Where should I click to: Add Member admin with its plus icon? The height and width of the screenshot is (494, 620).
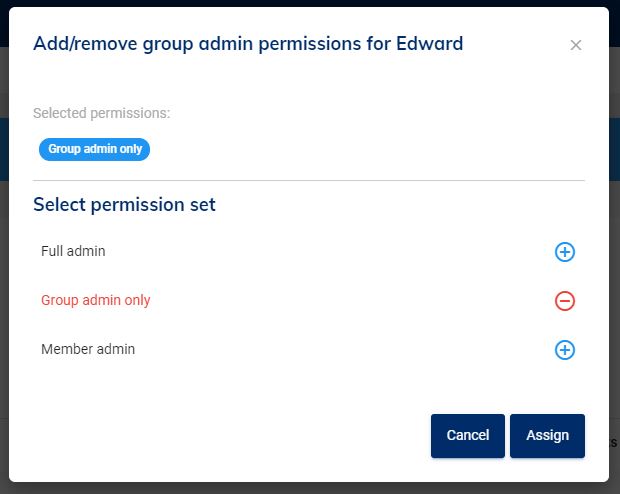point(564,350)
